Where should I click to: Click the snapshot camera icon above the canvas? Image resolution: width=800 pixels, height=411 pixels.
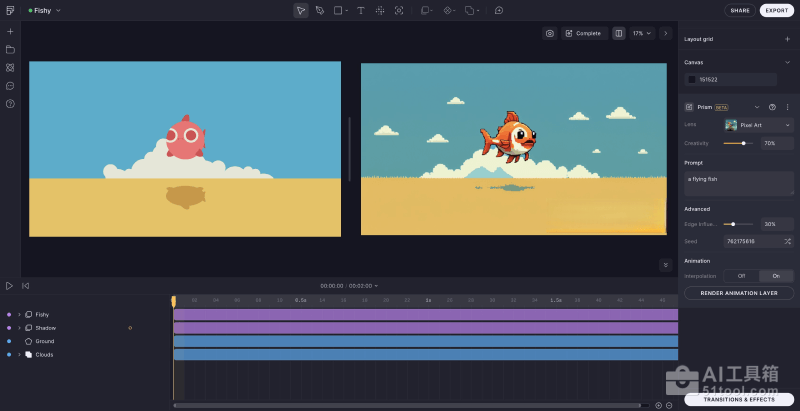[549, 33]
